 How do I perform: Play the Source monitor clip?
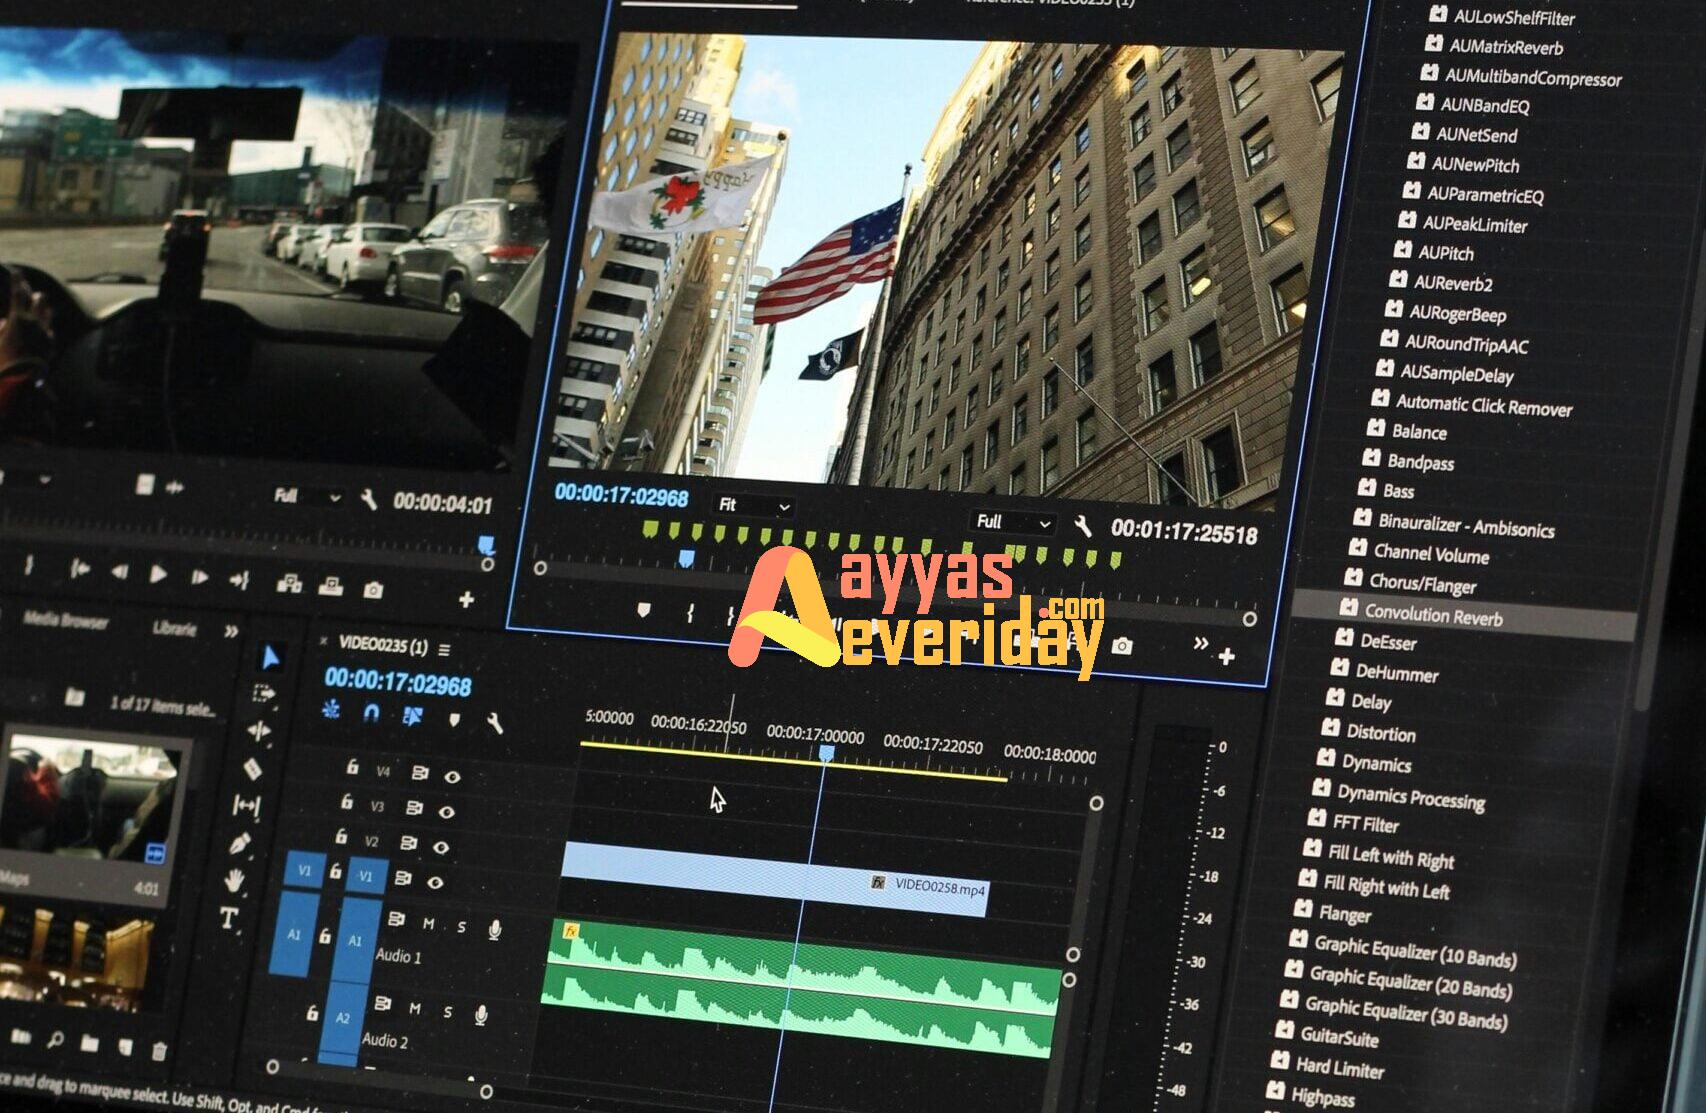(x=158, y=574)
